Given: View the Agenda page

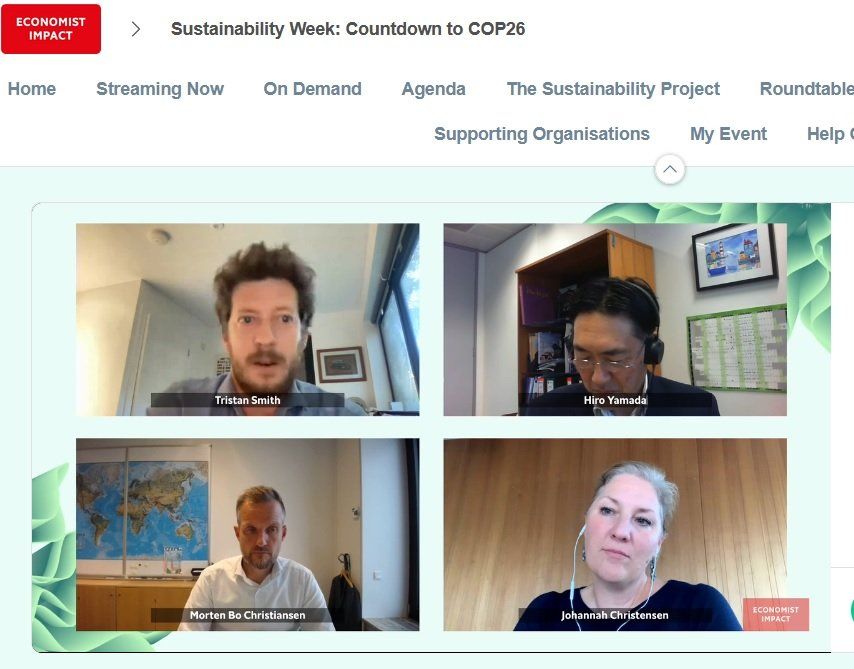Looking at the screenshot, I should [x=434, y=89].
